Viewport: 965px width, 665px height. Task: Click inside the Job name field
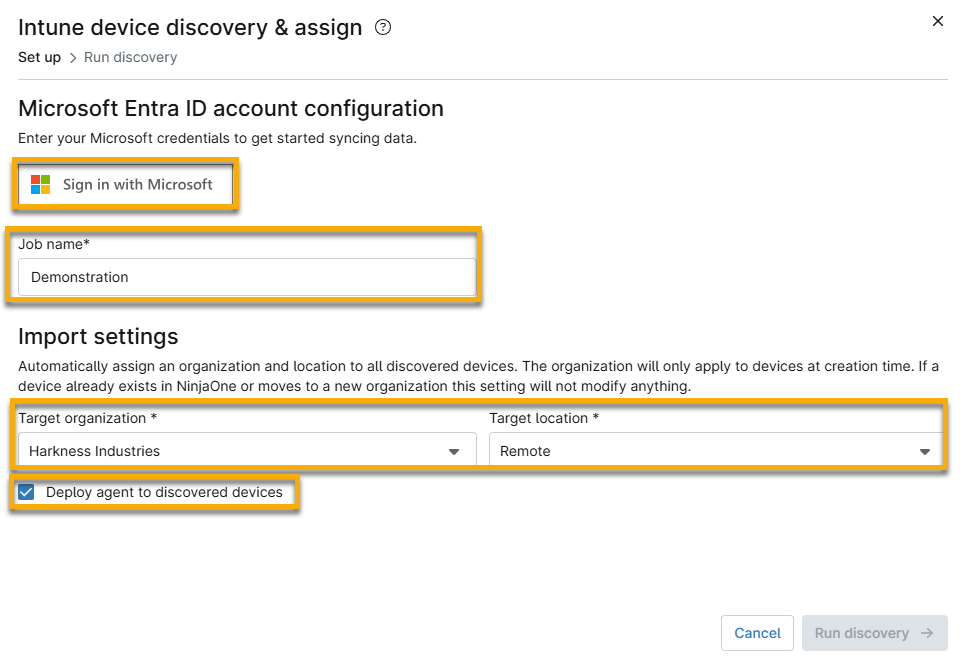pos(245,277)
